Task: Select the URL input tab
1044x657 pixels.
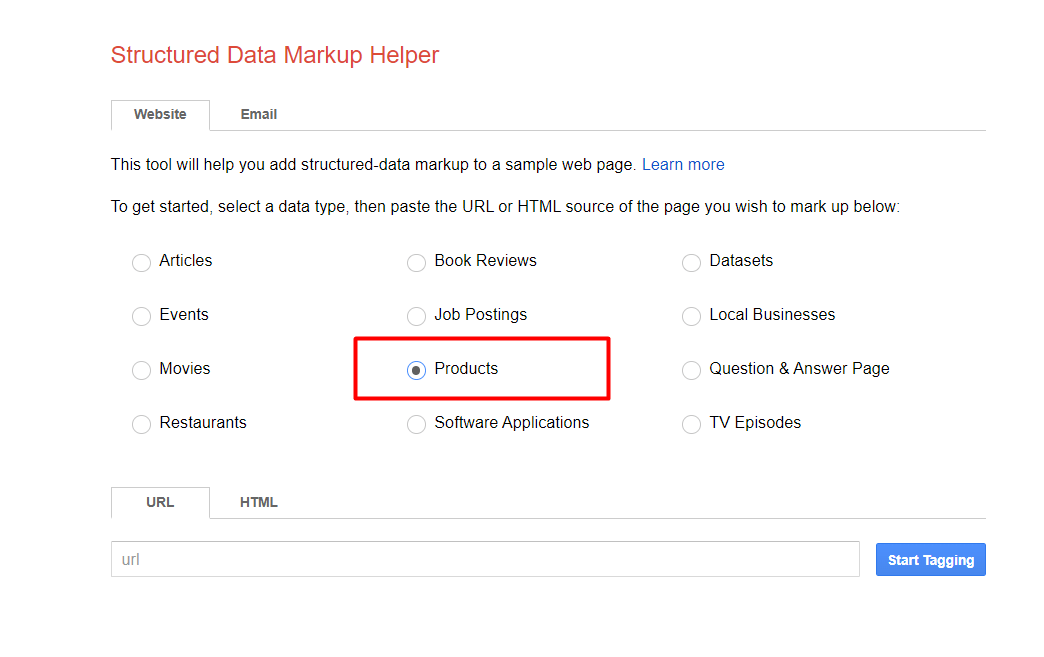Action: click(x=160, y=503)
